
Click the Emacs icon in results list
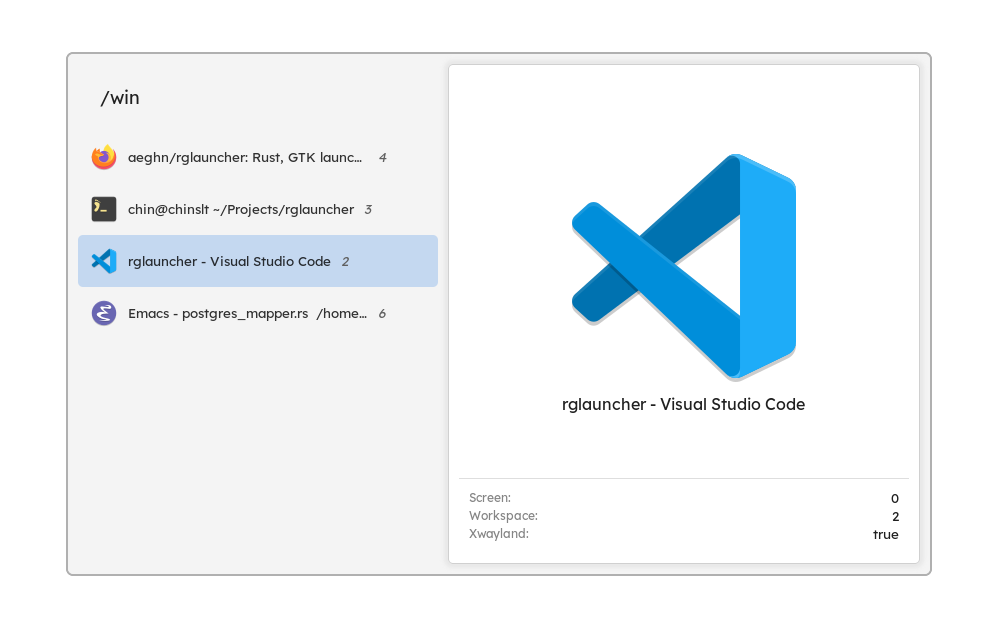point(104,314)
